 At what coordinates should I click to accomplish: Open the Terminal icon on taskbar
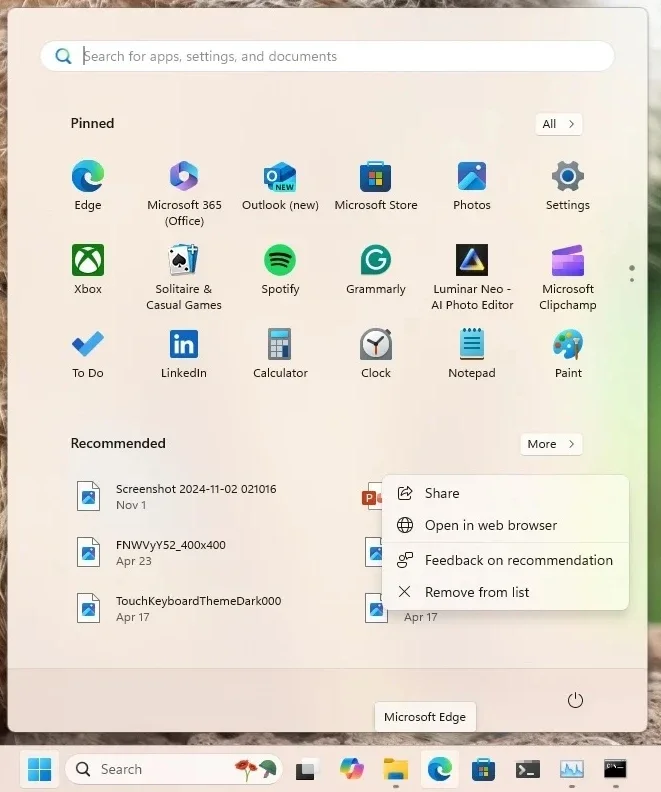click(x=527, y=769)
